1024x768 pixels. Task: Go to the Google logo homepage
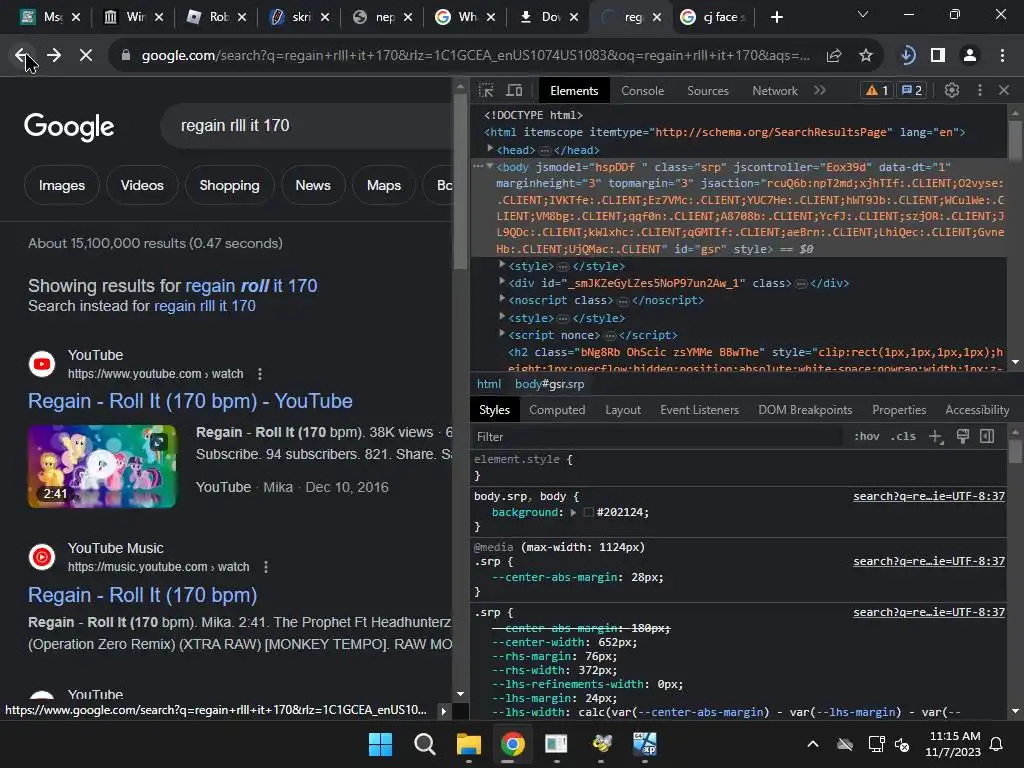tap(69, 126)
